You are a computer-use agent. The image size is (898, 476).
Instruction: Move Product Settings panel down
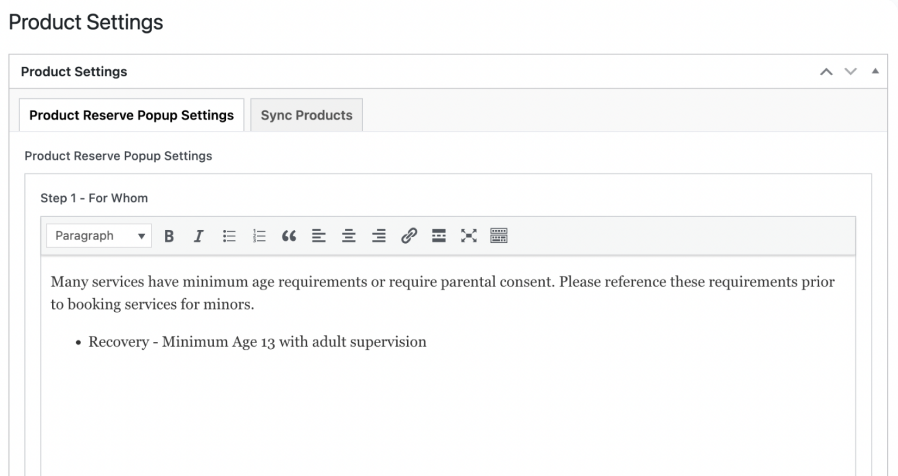pos(850,72)
